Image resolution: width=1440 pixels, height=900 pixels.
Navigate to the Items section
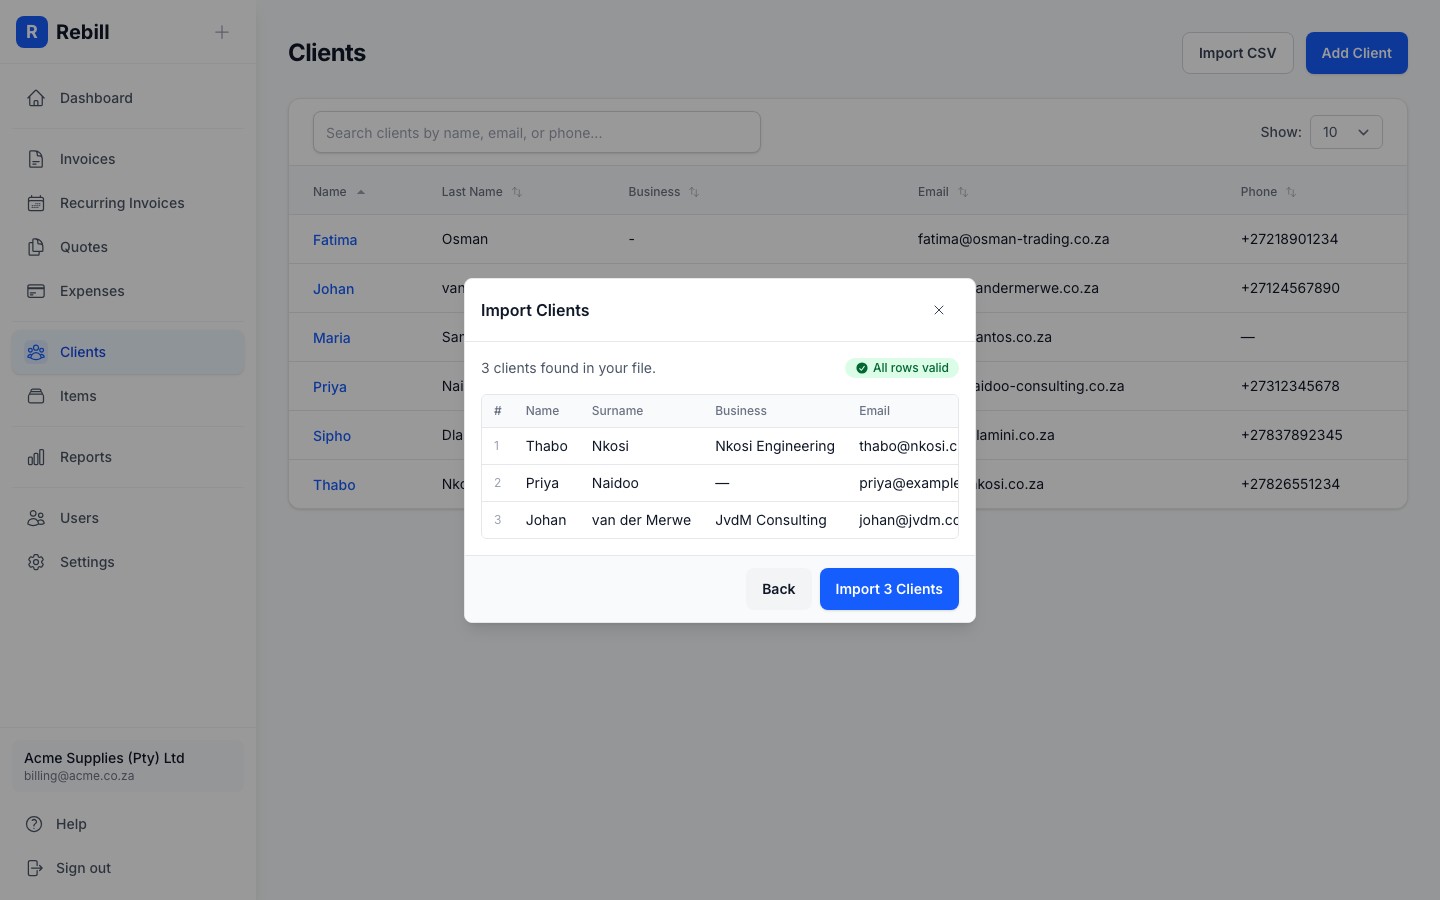tap(78, 396)
